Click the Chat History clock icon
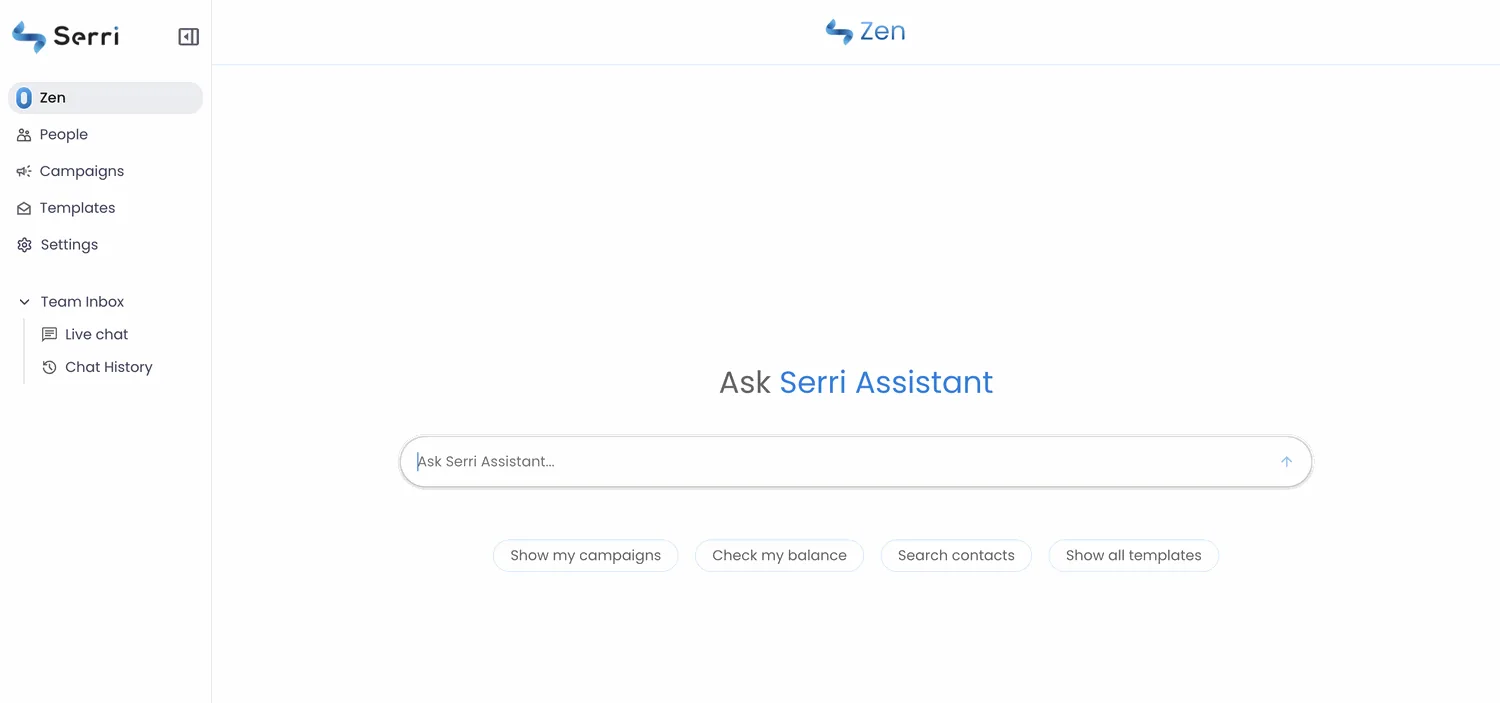The width and height of the screenshot is (1500, 703). 49,367
